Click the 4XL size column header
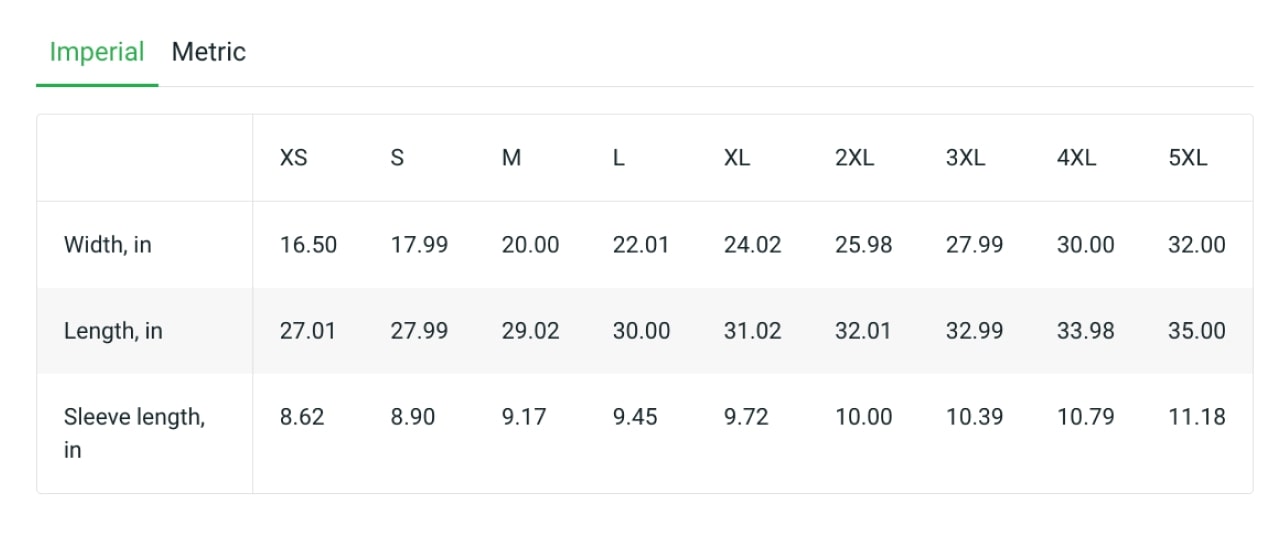Viewport: 1280px width, 547px height. 1076,158
